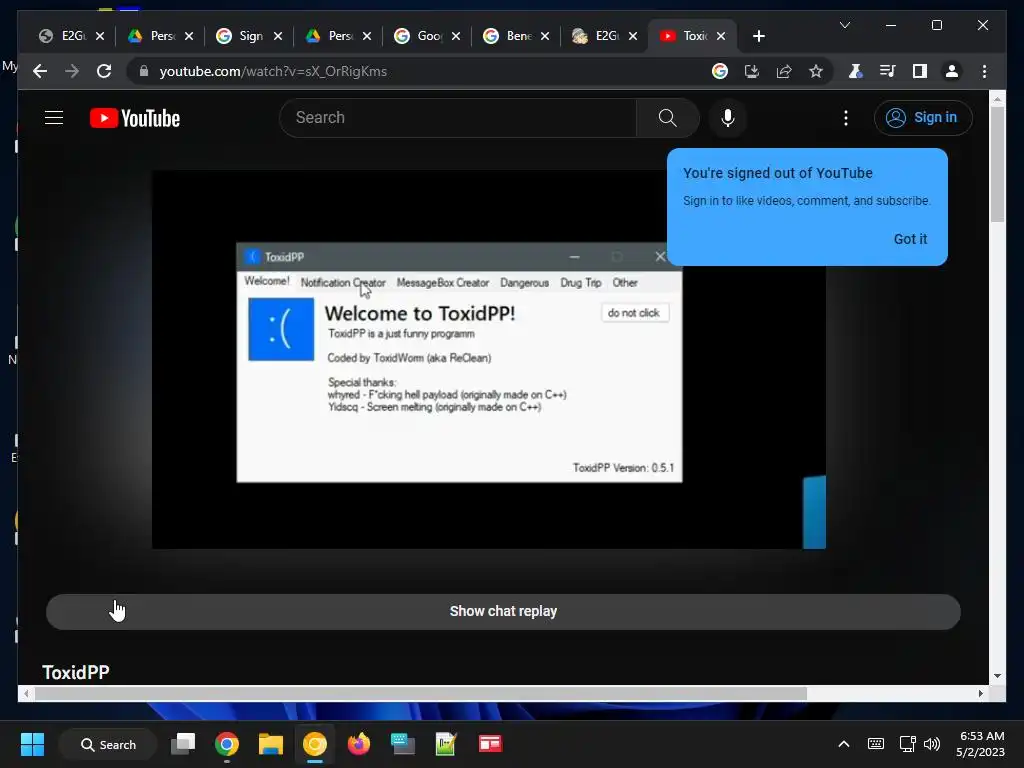Open File Explorer from taskbar
Viewport: 1024px width, 768px height.
tap(270, 744)
